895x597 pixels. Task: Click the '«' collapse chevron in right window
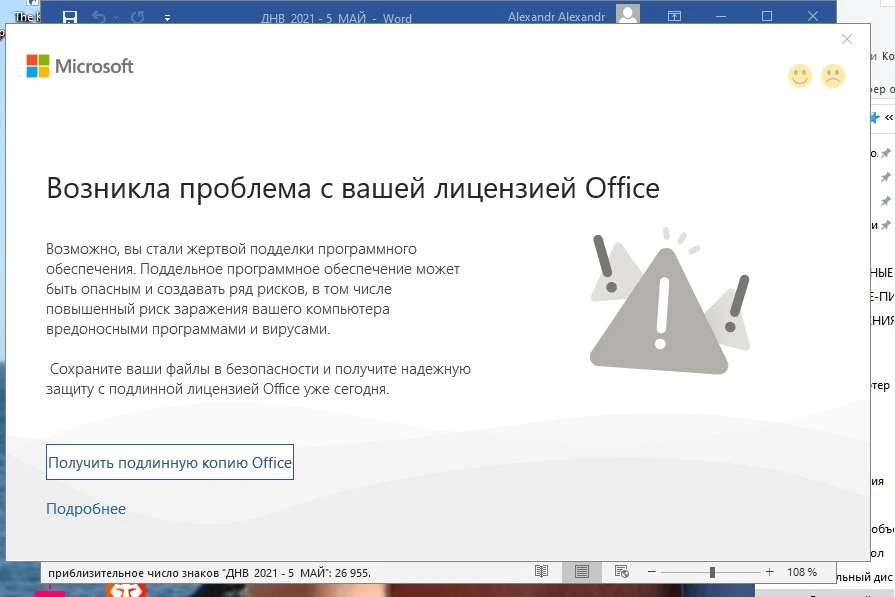tap(889, 118)
